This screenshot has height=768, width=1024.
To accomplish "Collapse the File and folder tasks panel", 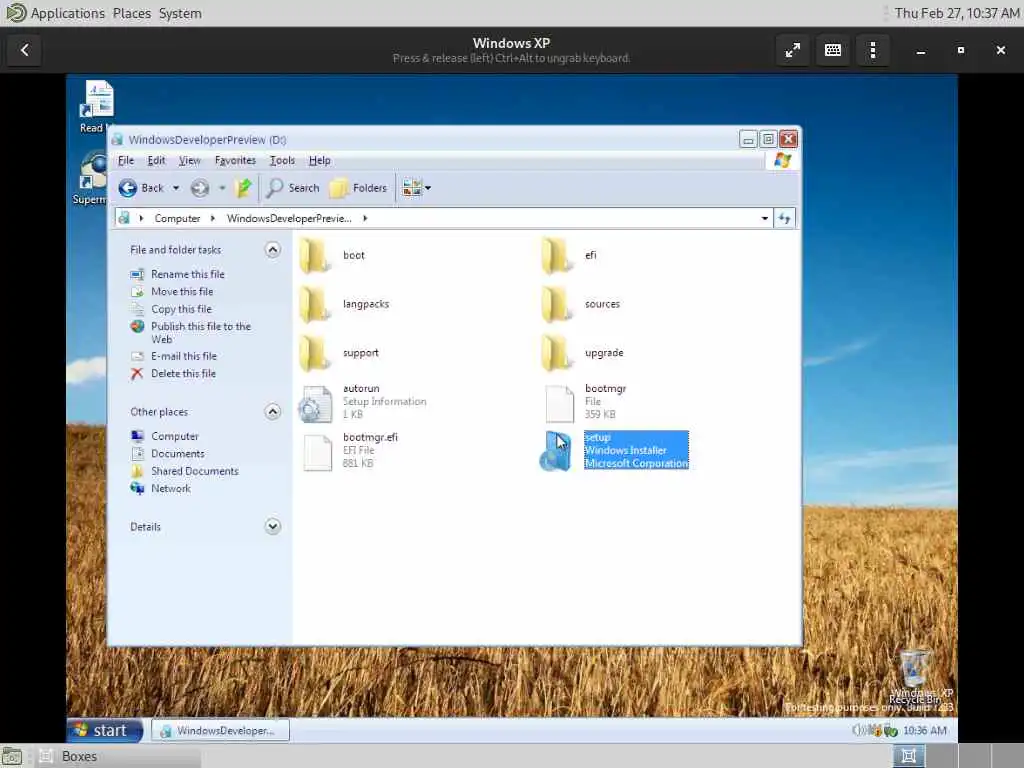I will 273,249.
